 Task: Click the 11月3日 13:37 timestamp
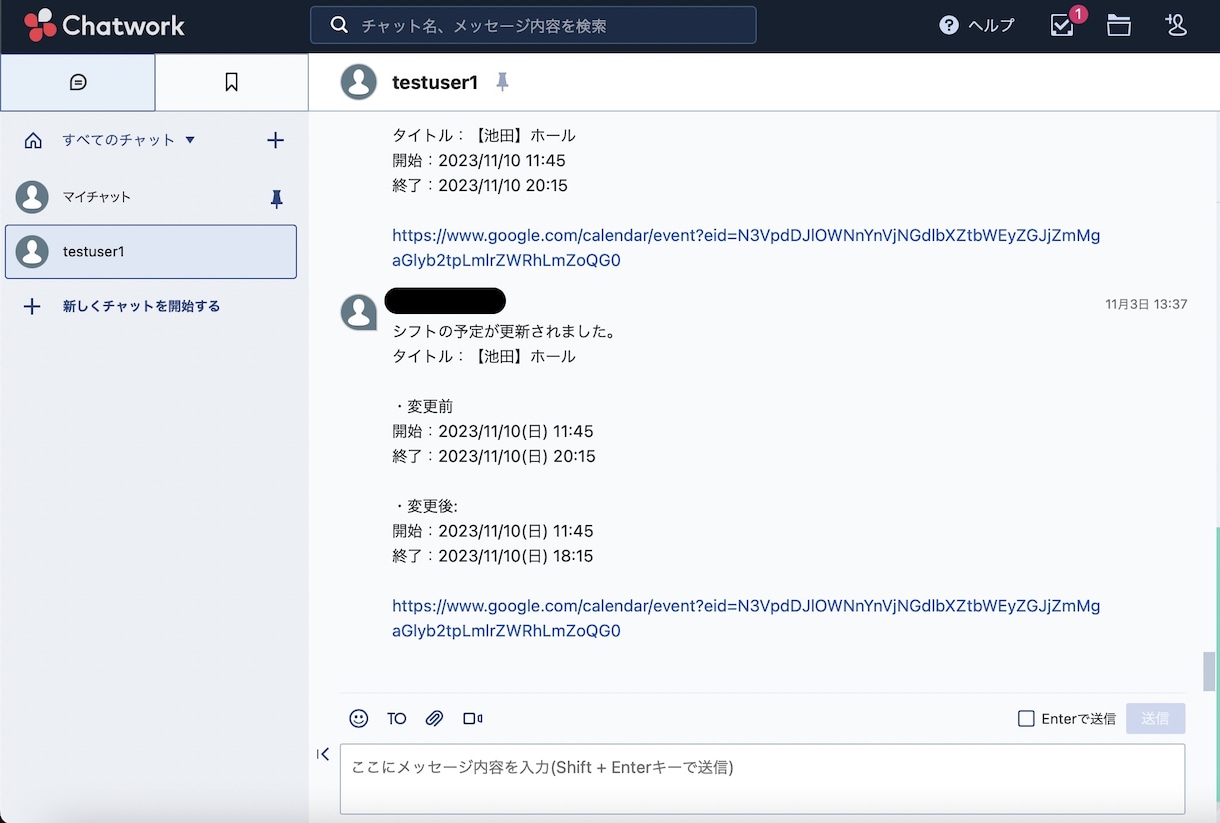coord(1146,304)
